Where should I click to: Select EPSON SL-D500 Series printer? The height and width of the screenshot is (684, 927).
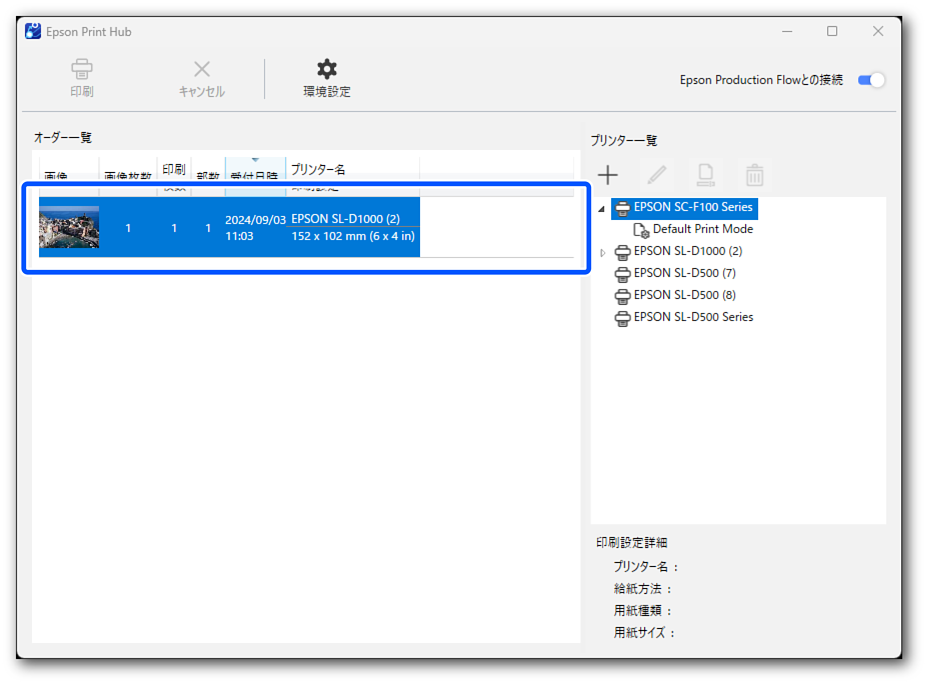click(693, 317)
